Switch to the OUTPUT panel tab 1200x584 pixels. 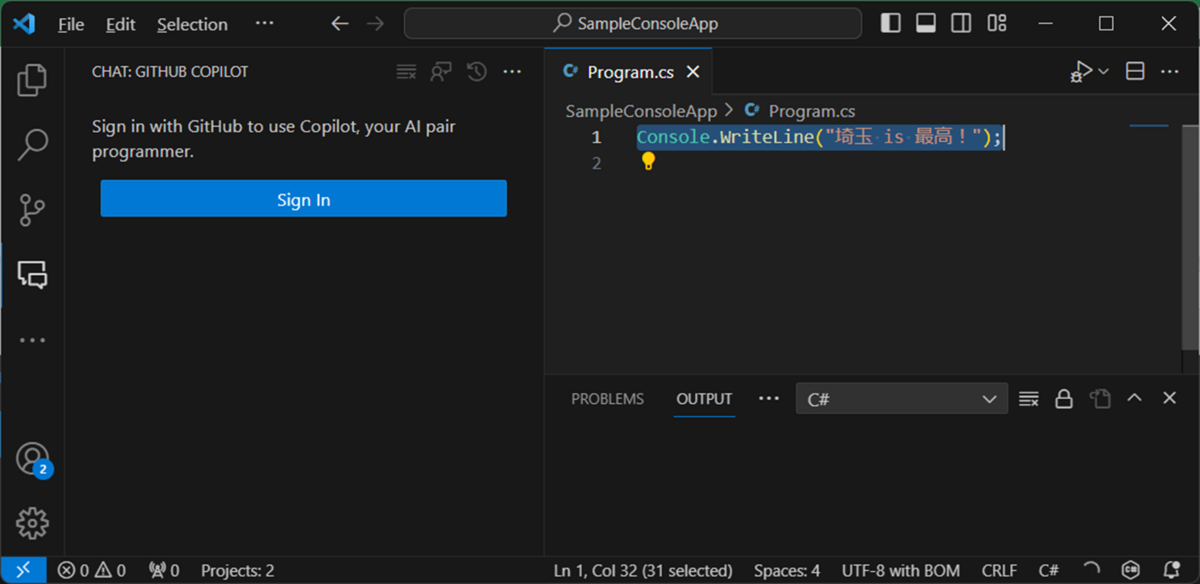704,399
